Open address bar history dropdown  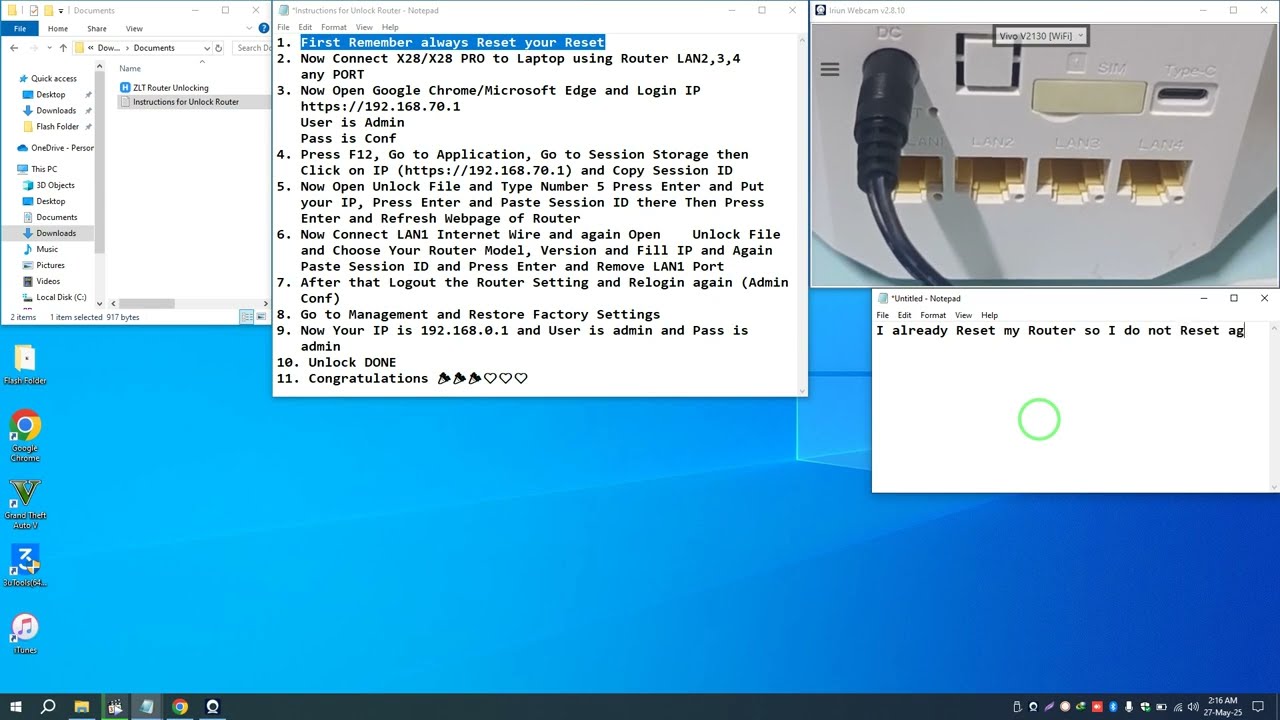207,48
